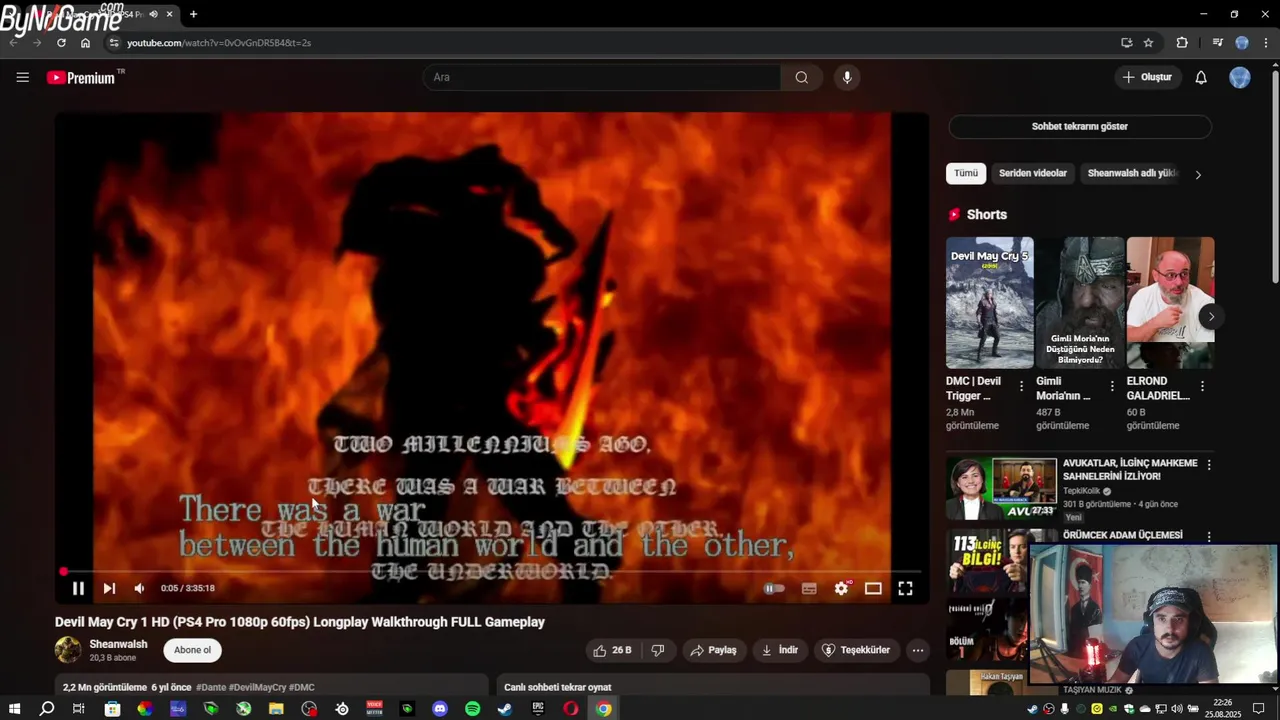Viewport: 1280px width, 720px height.
Task: Show more filter chips arrow
Action: (x=1198, y=174)
